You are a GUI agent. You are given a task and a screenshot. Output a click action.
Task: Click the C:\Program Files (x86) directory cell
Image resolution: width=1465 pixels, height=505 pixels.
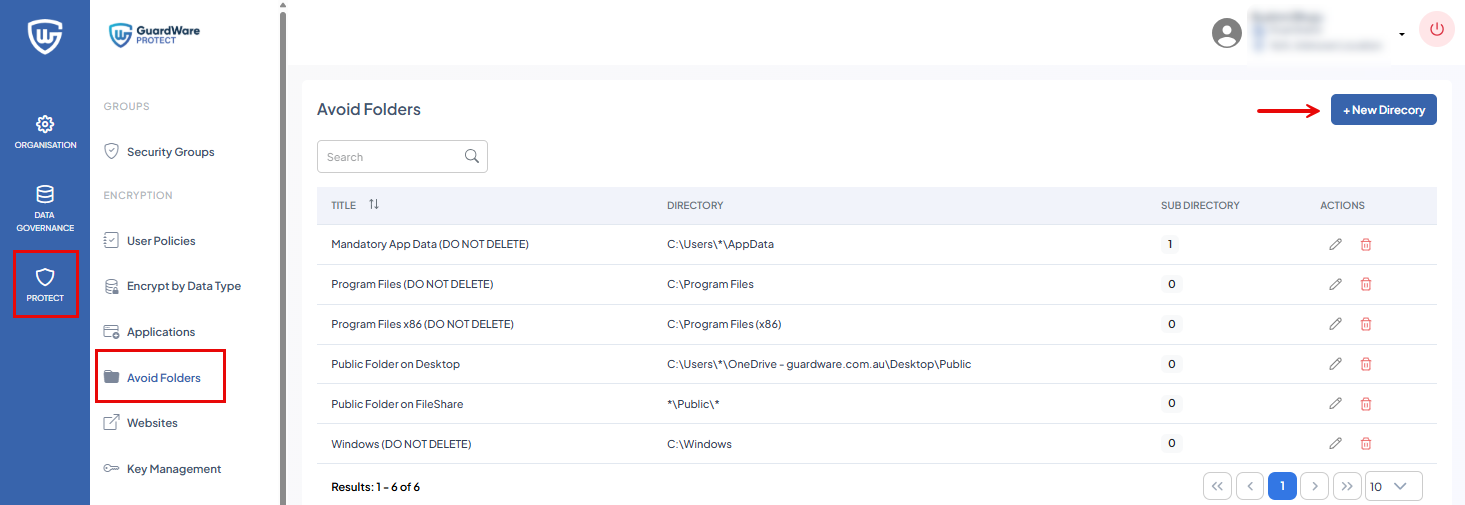click(x=724, y=324)
